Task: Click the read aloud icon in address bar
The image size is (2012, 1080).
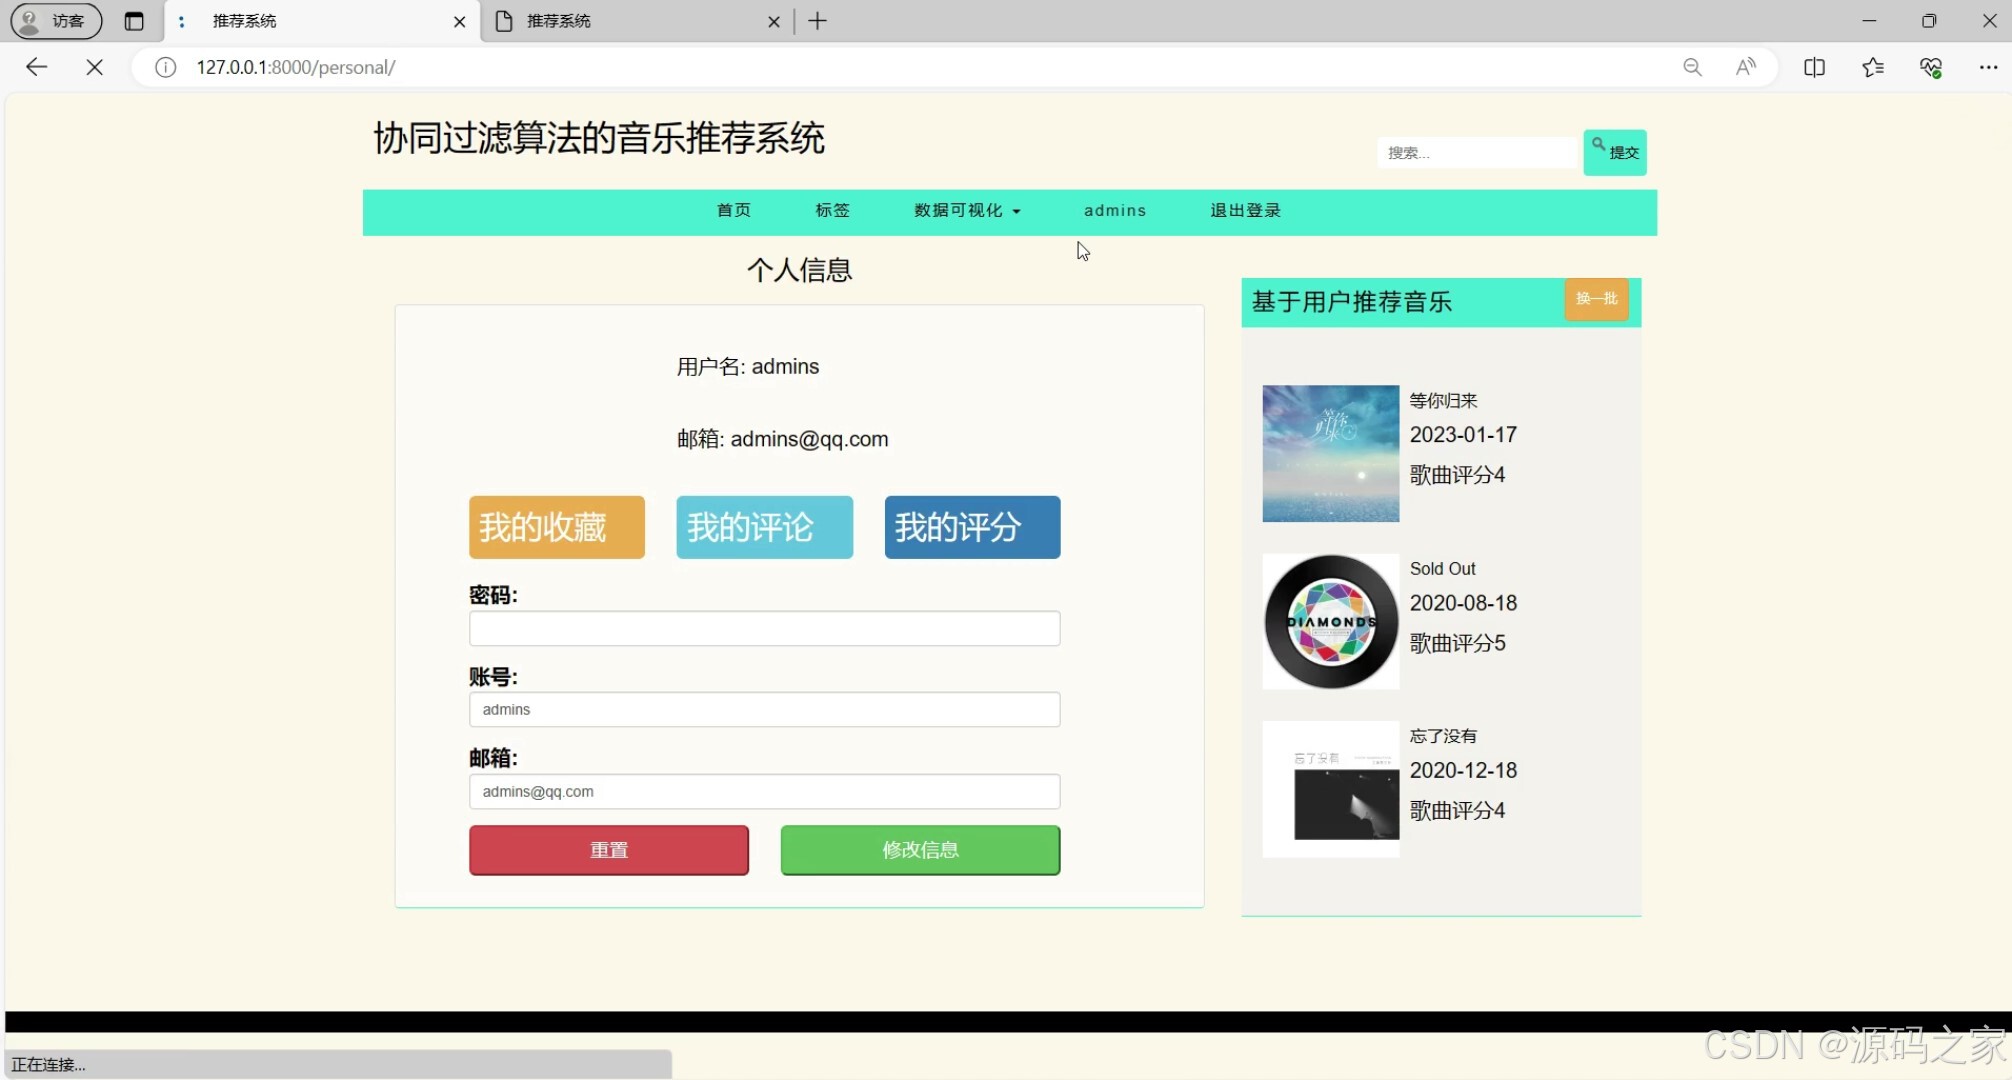Action: pos(1746,67)
